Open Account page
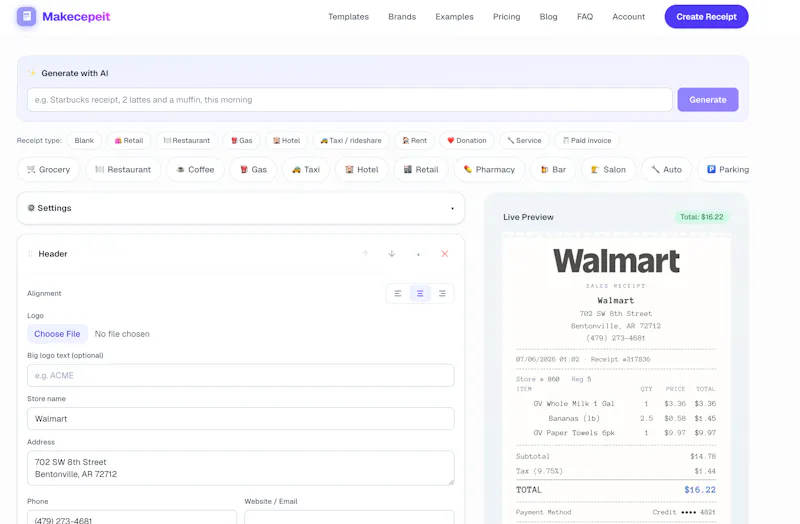 click(x=629, y=17)
